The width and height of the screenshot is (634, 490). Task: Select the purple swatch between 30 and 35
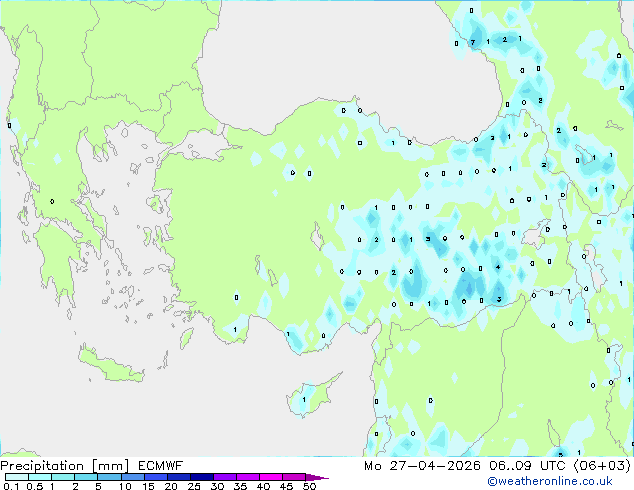(224, 477)
